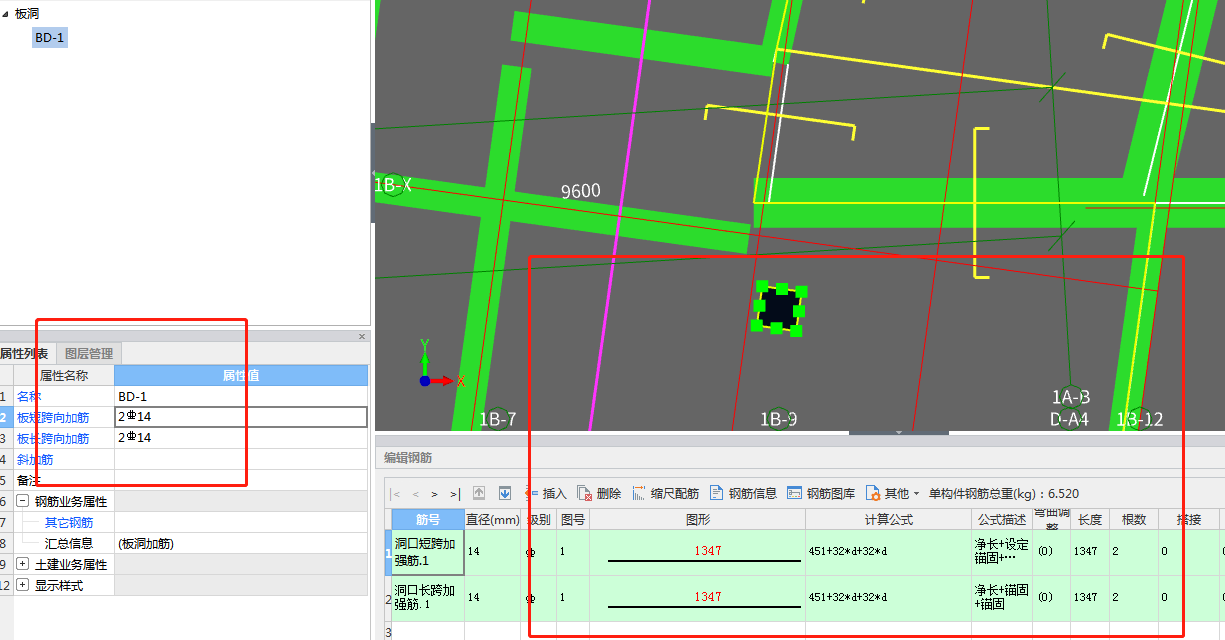
Task: Go to first rebar record arrow
Action: coord(396,494)
